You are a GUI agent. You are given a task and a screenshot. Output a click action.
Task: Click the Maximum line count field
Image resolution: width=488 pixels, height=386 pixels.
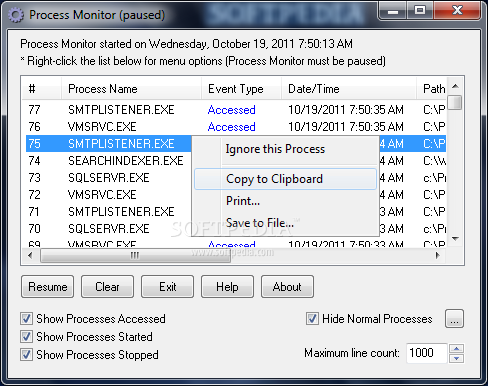427,353
